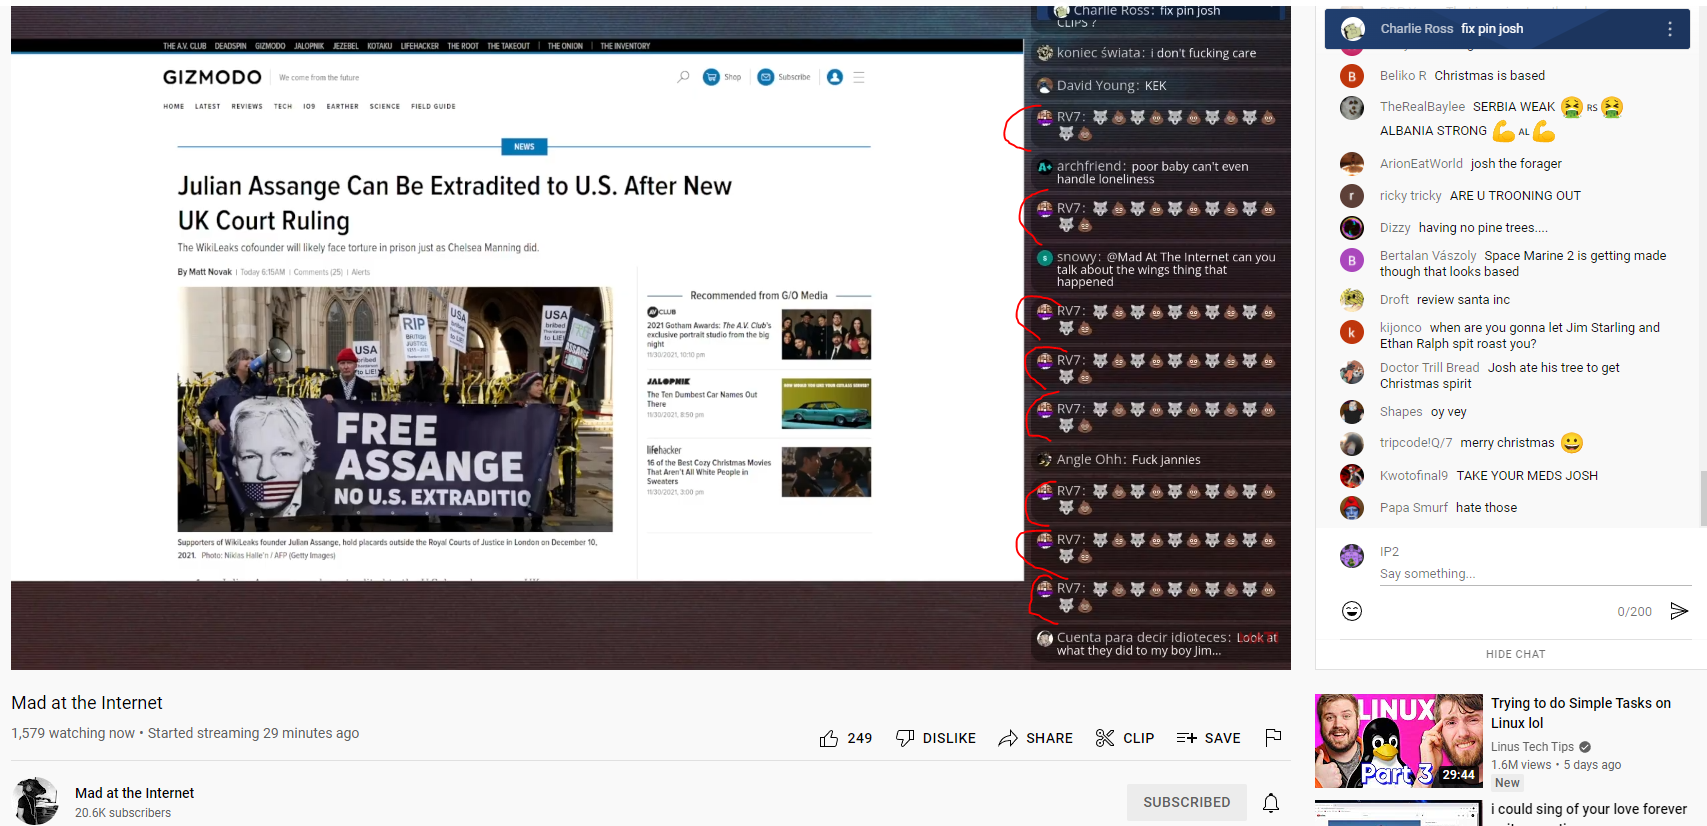Select the FIELD GUIDE tab on Gizmodo nav

(x=433, y=106)
